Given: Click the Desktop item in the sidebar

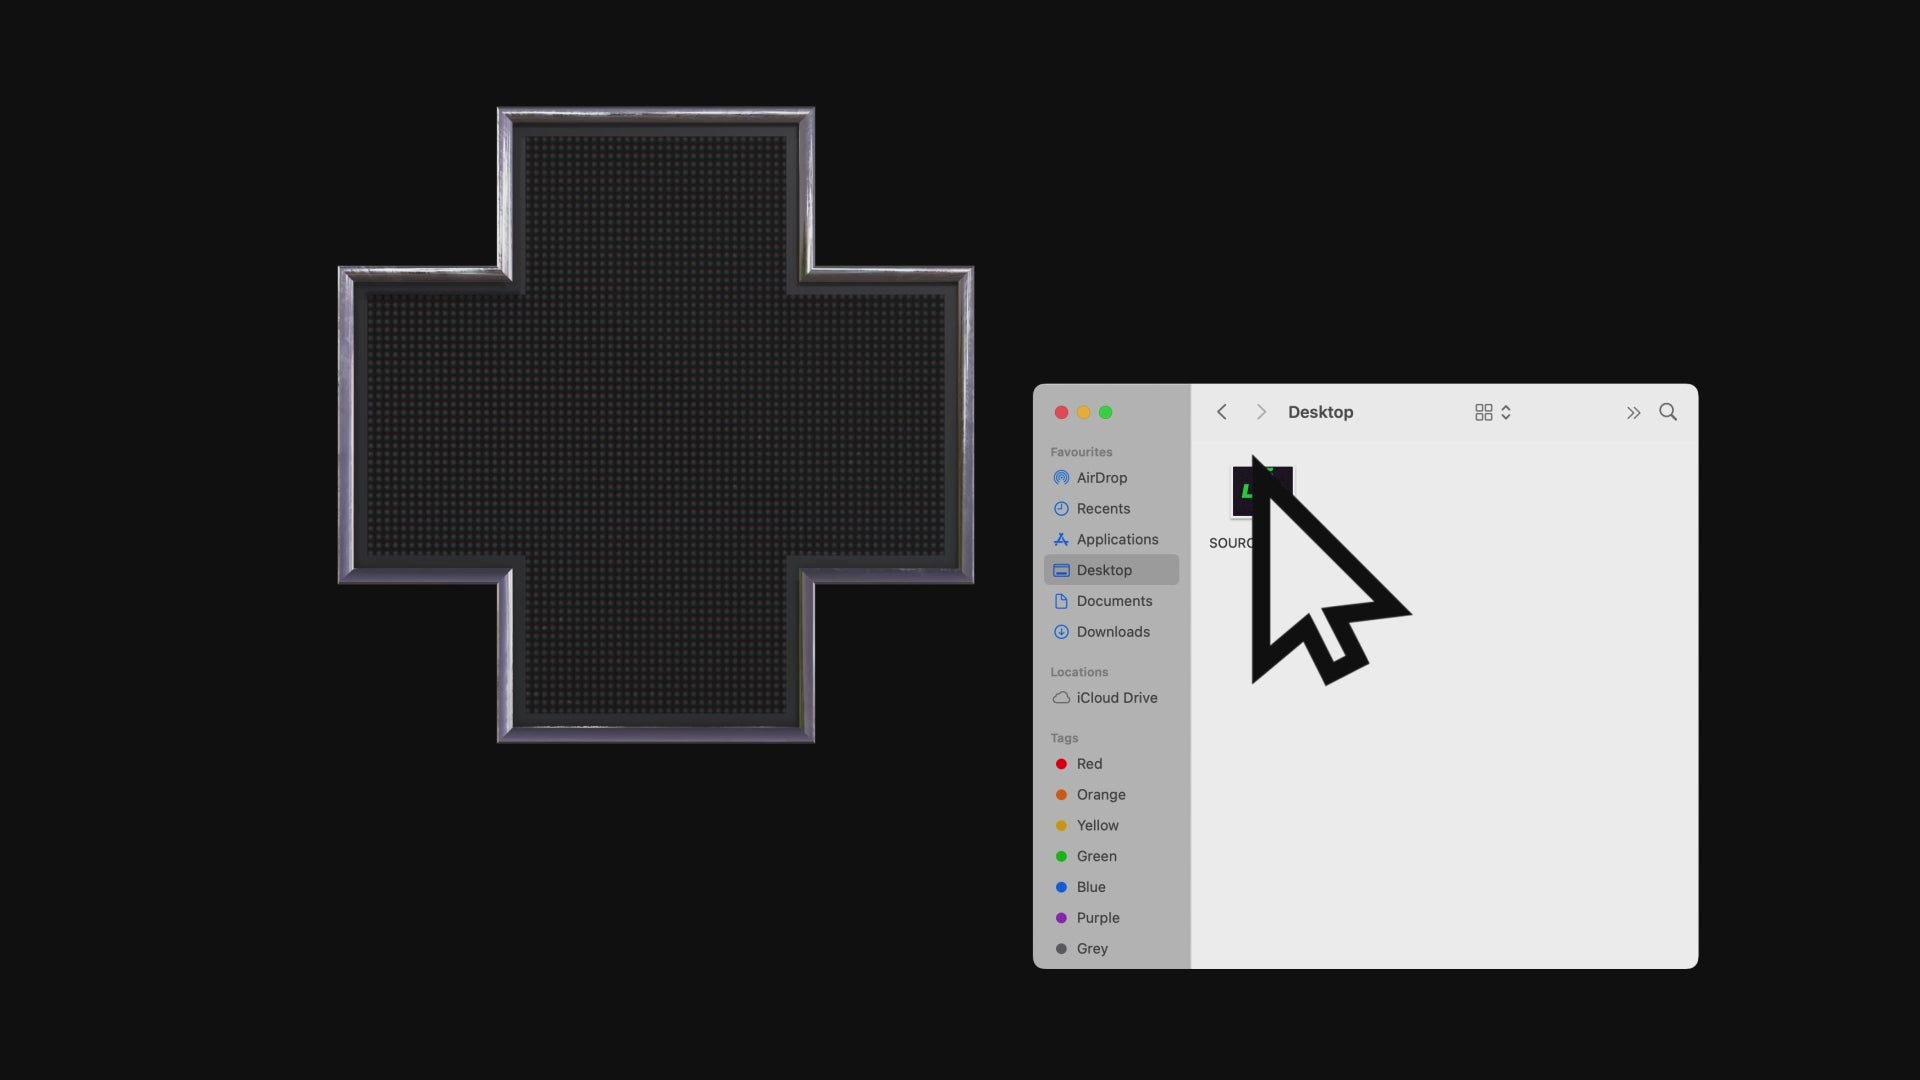Looking at the screenshot, I should [x=1104, y=570].
